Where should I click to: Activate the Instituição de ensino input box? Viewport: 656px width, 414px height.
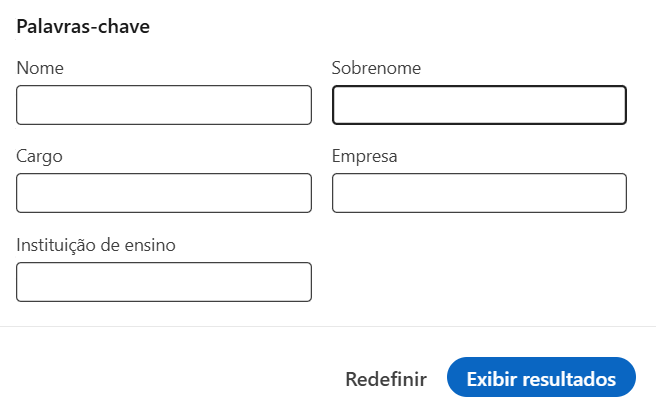pyautogui.click(x=164, y=282)
